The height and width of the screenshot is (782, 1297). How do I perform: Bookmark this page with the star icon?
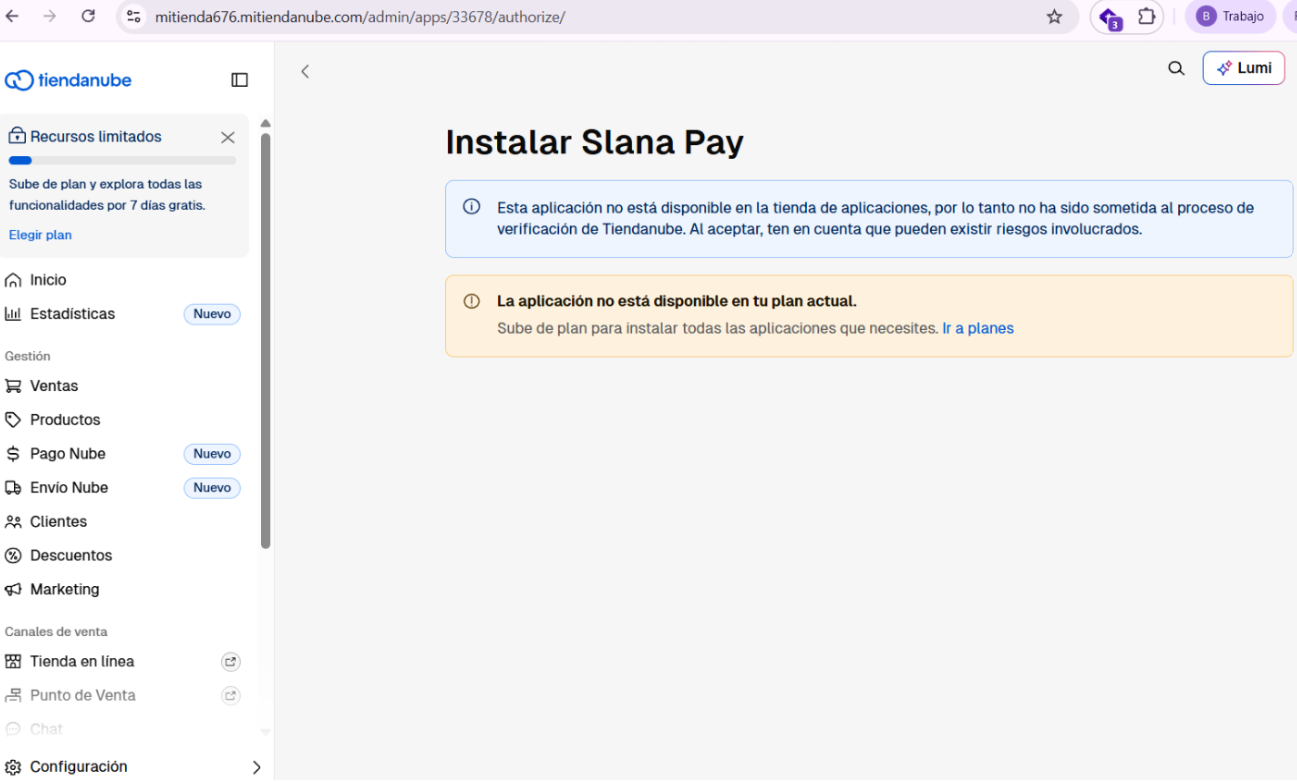click(1054, 16)
